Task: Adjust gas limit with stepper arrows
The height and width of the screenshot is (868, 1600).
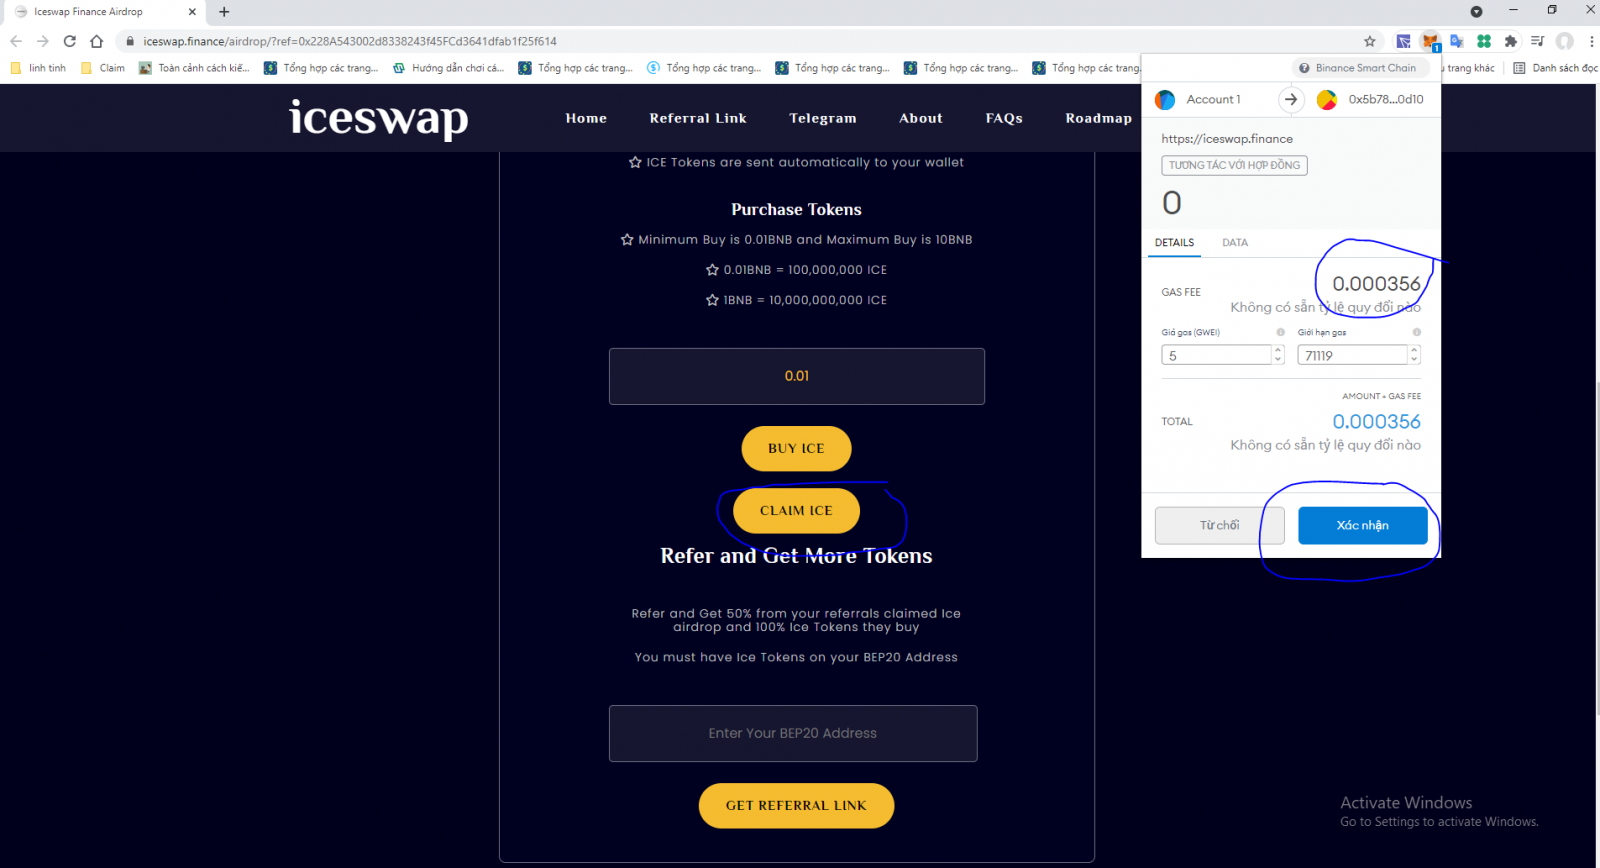Action: tap(1414, 354)
